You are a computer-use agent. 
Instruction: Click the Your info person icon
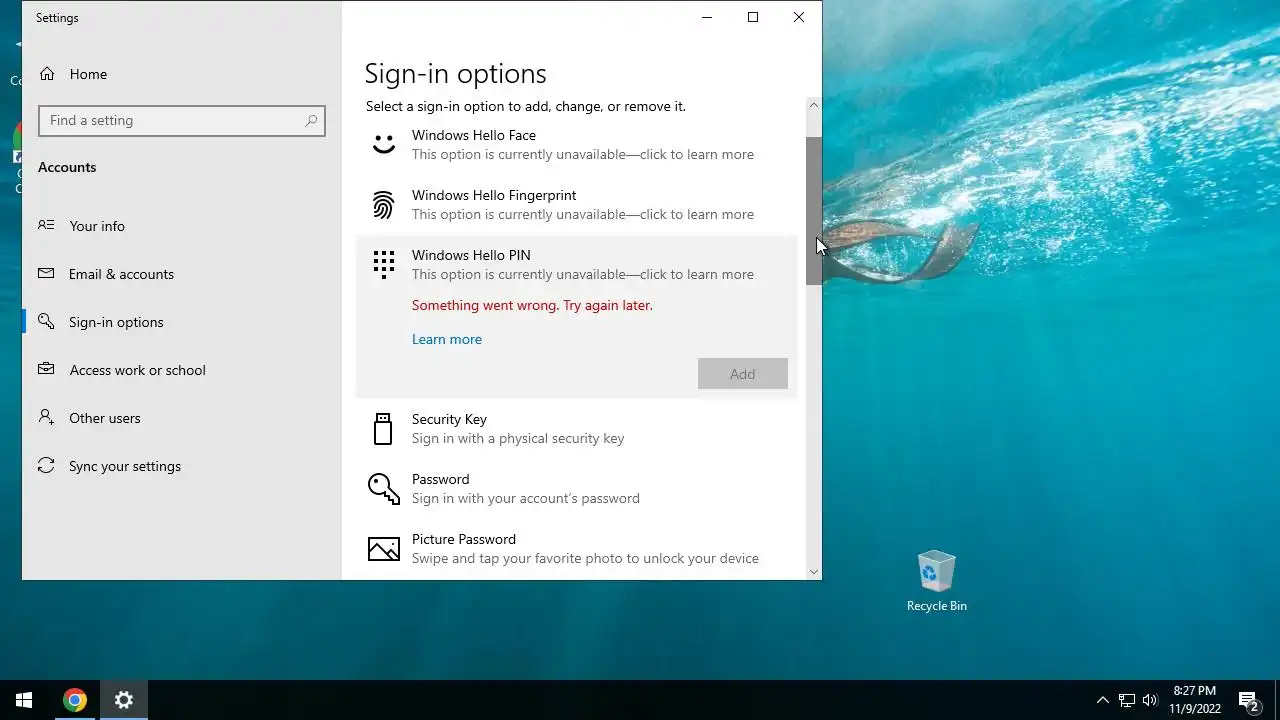[46, 226]
